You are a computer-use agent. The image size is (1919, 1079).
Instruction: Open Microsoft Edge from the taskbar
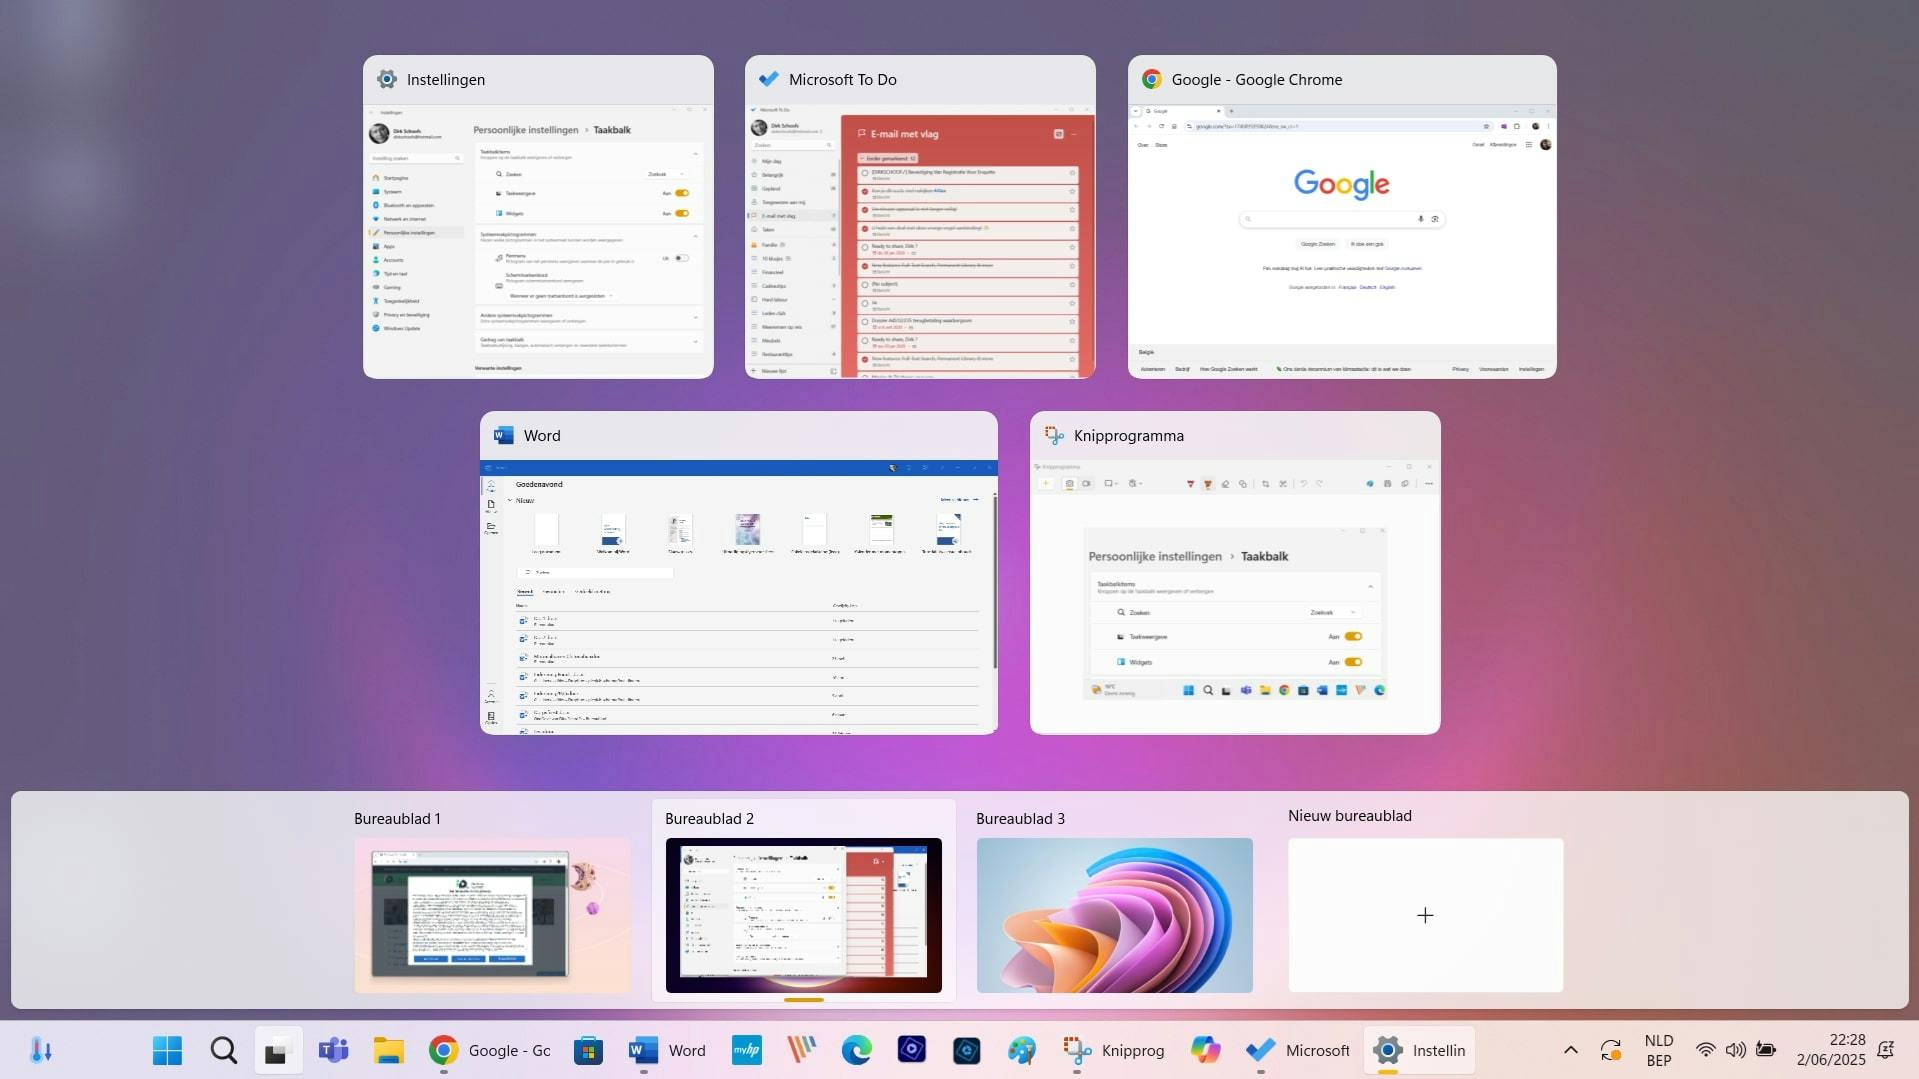pyautogui.click(x=857, y=1051)
